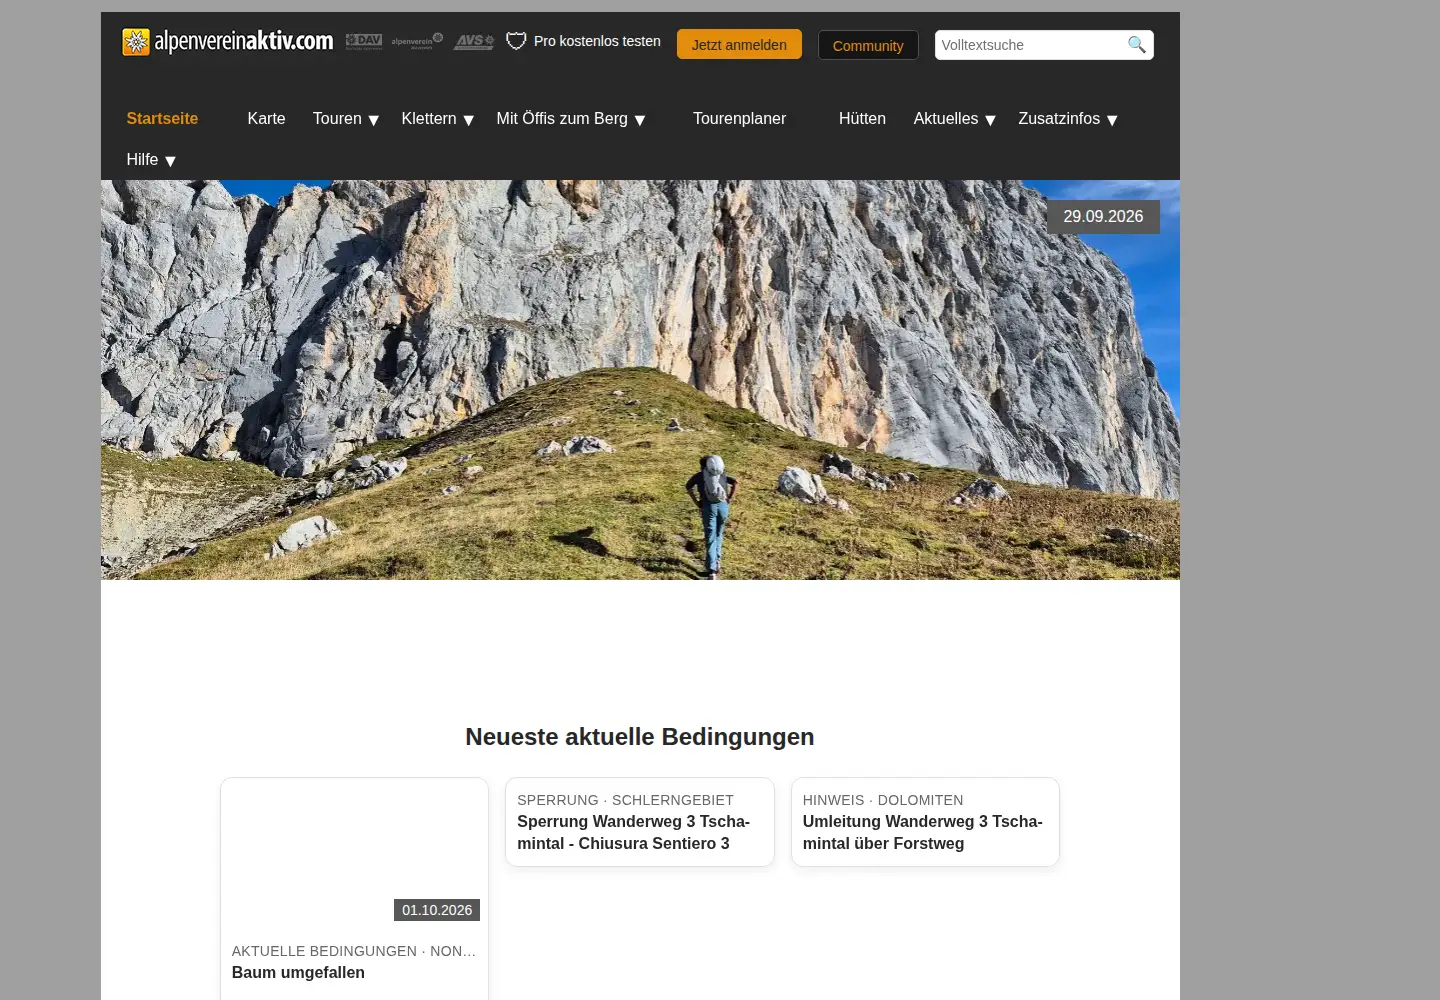This screenshot has height=1000, width=1440.
Task: Click the shield icon beside Pro kostenlos testen
Action: click(x=516, y=41)
